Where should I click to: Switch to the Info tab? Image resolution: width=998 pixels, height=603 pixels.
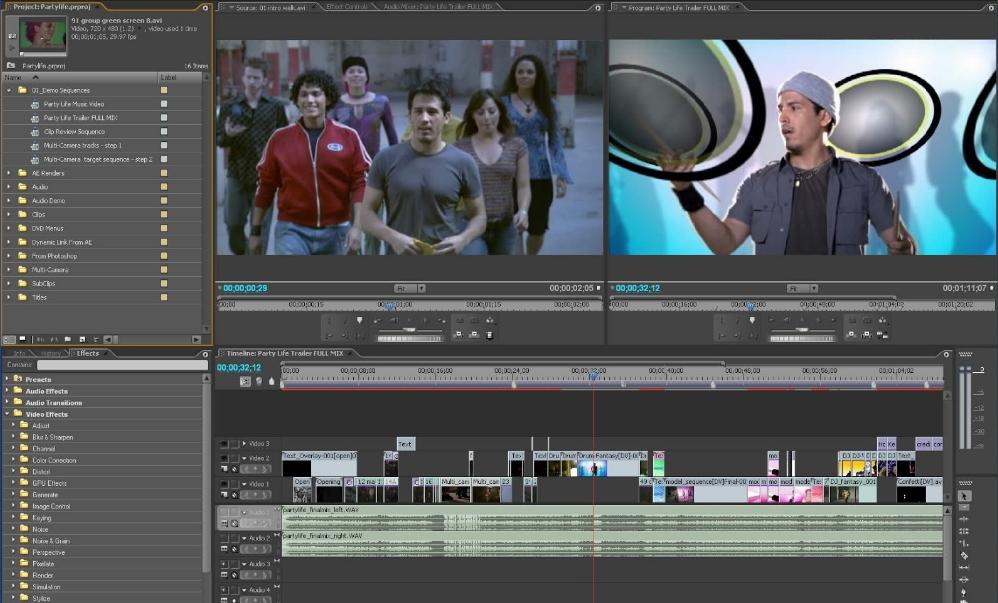point(19,353)
